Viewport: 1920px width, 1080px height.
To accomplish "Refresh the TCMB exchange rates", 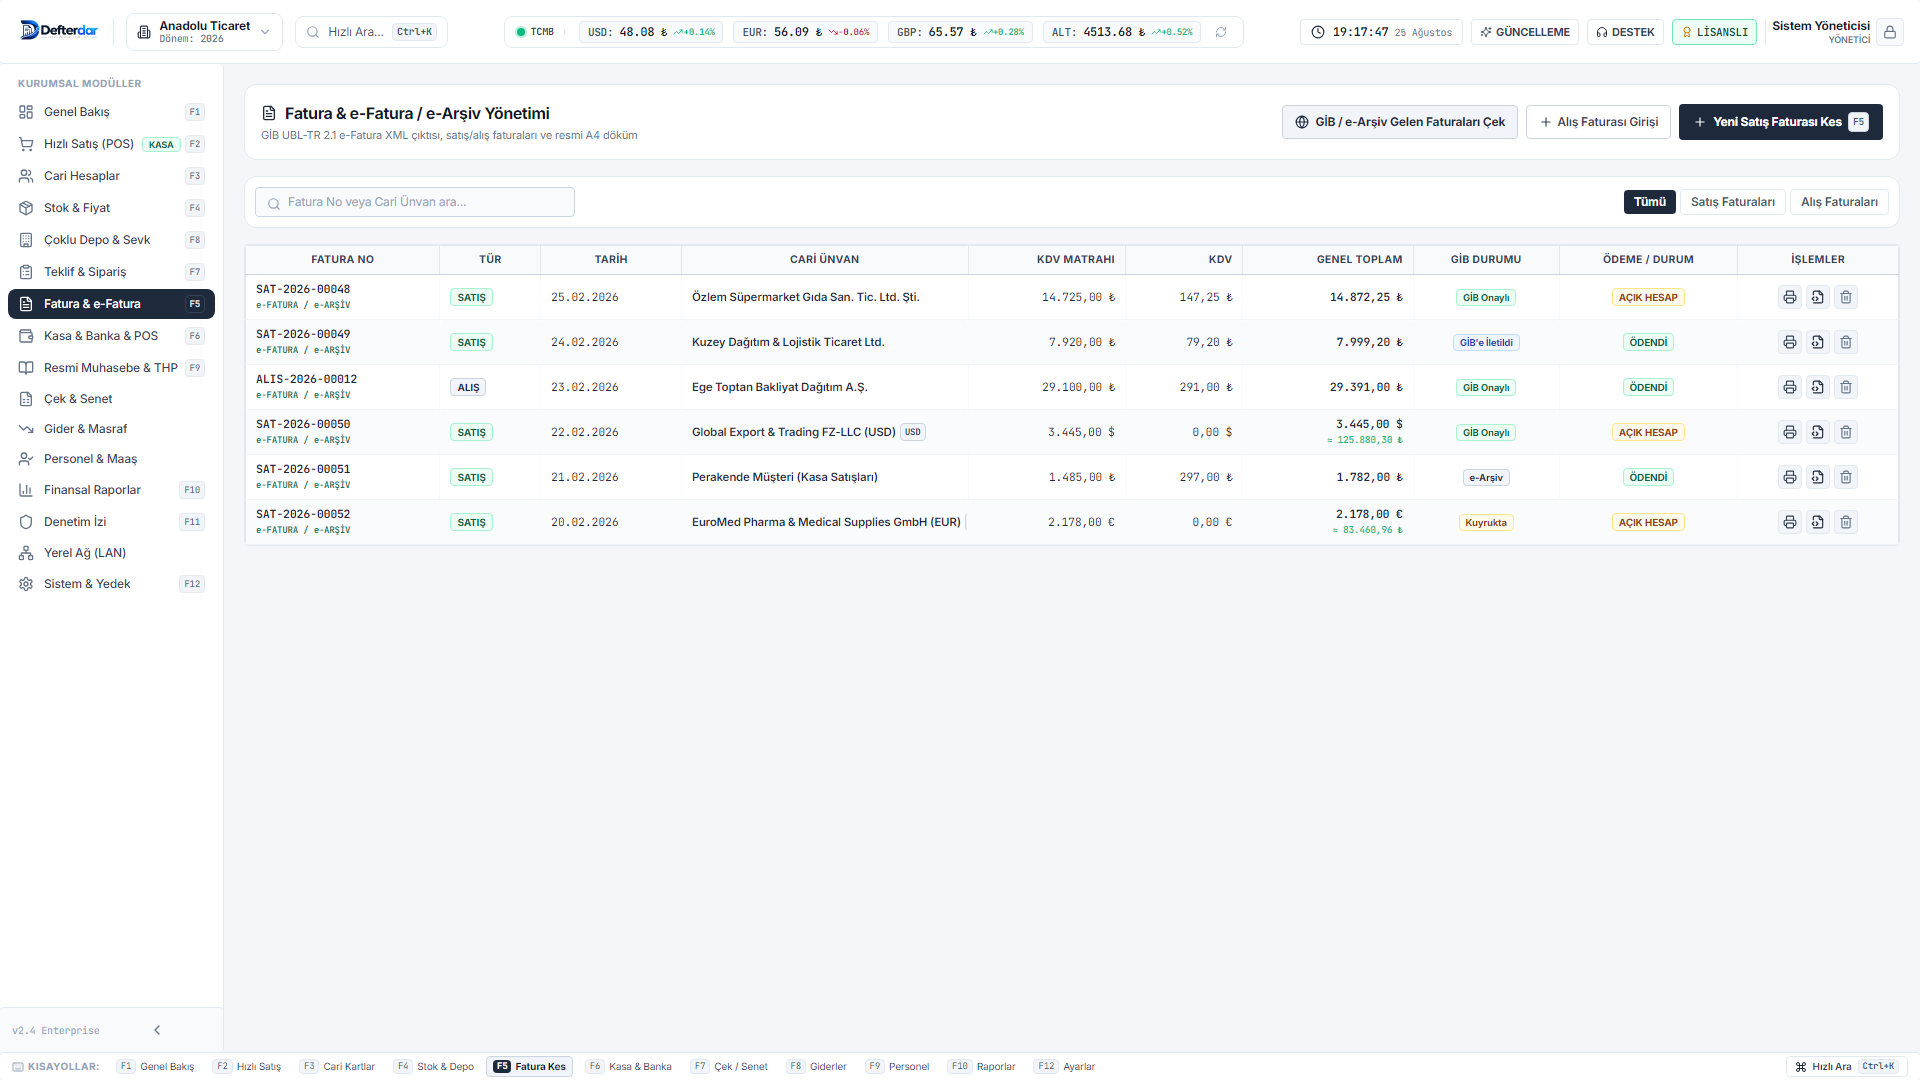I will [1221, 32].
